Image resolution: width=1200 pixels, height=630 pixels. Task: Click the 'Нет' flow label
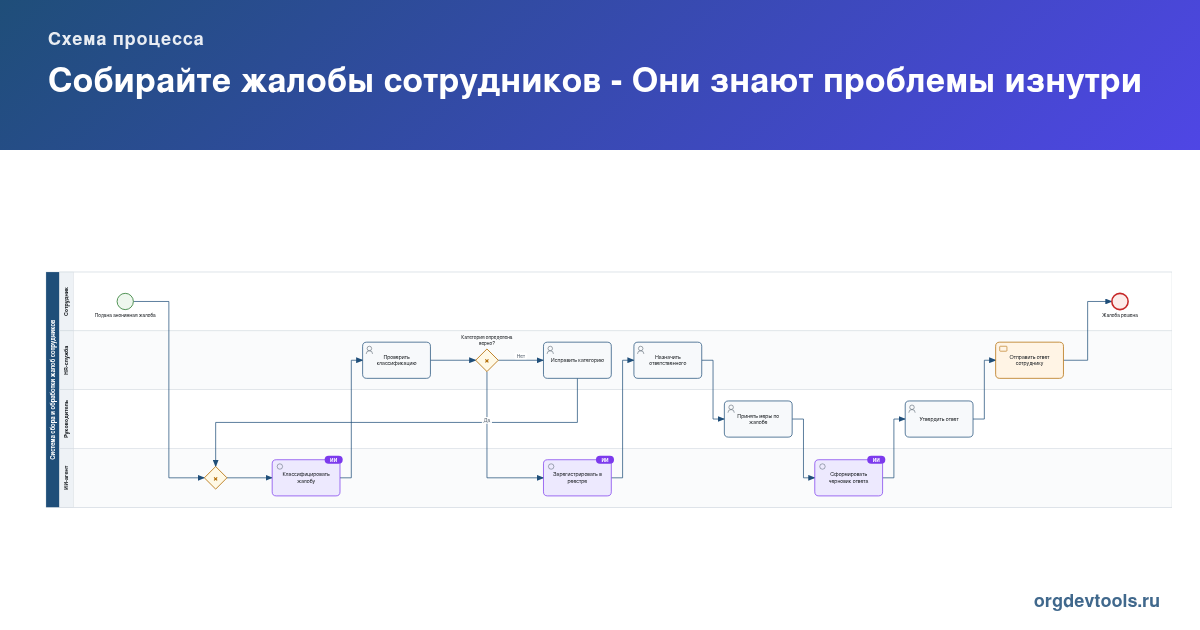point(520,355)
